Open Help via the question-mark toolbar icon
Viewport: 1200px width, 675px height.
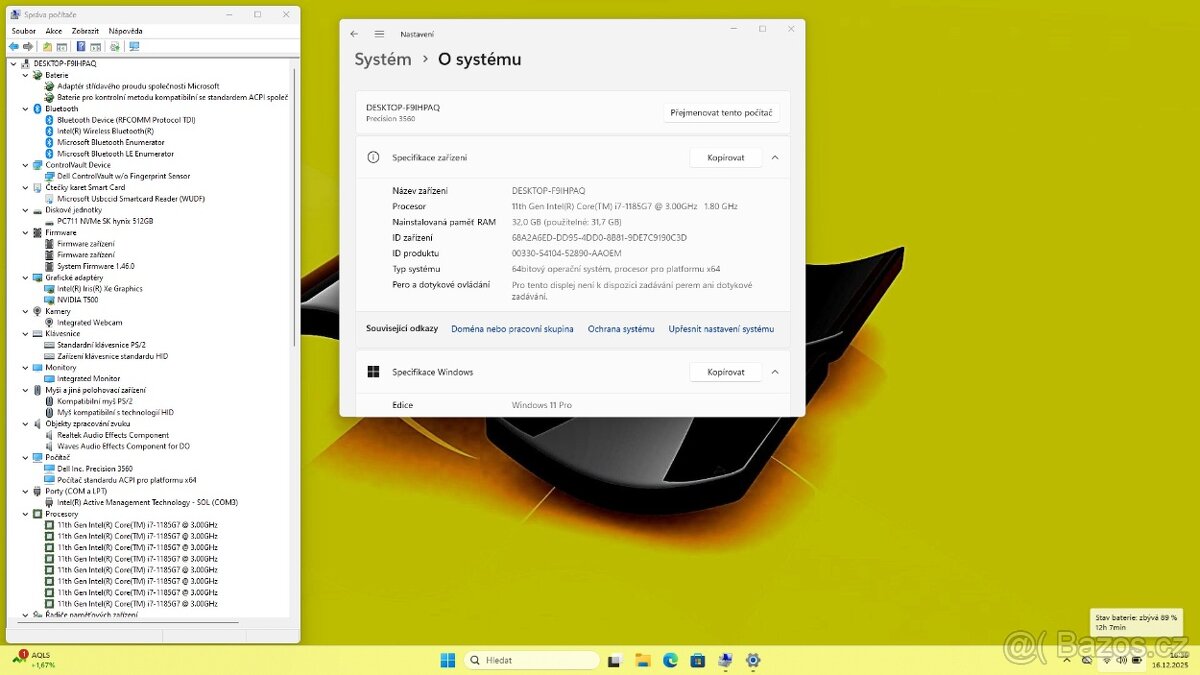click(x=81, y=46)
